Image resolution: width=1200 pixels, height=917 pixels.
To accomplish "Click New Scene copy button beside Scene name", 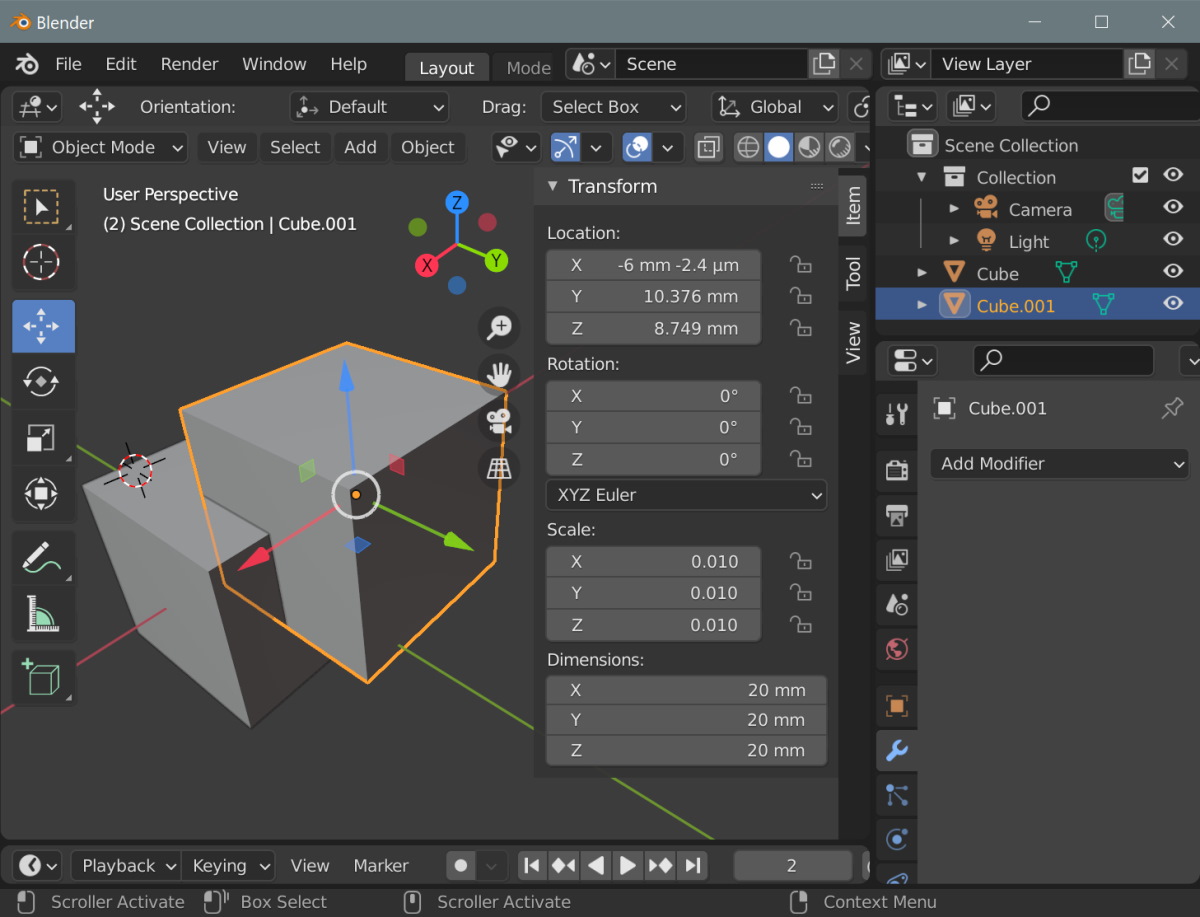I will tap(824, 63).
